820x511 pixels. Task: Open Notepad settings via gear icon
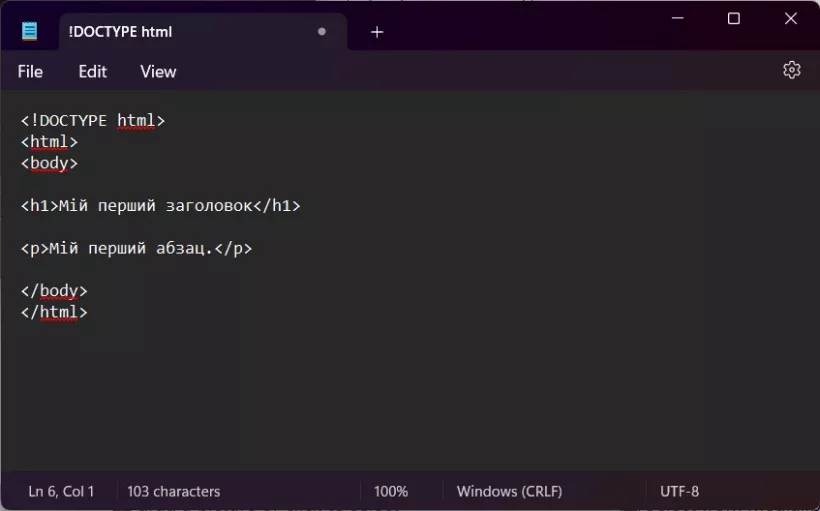point(791,70)
